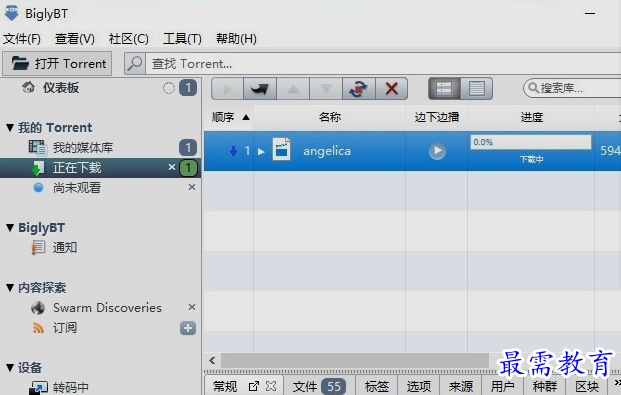Screen dimensions: 621x395
Task: Click the 0.0% progress bar of angelica
Action: pyautogui.click(x=531, y=142)
